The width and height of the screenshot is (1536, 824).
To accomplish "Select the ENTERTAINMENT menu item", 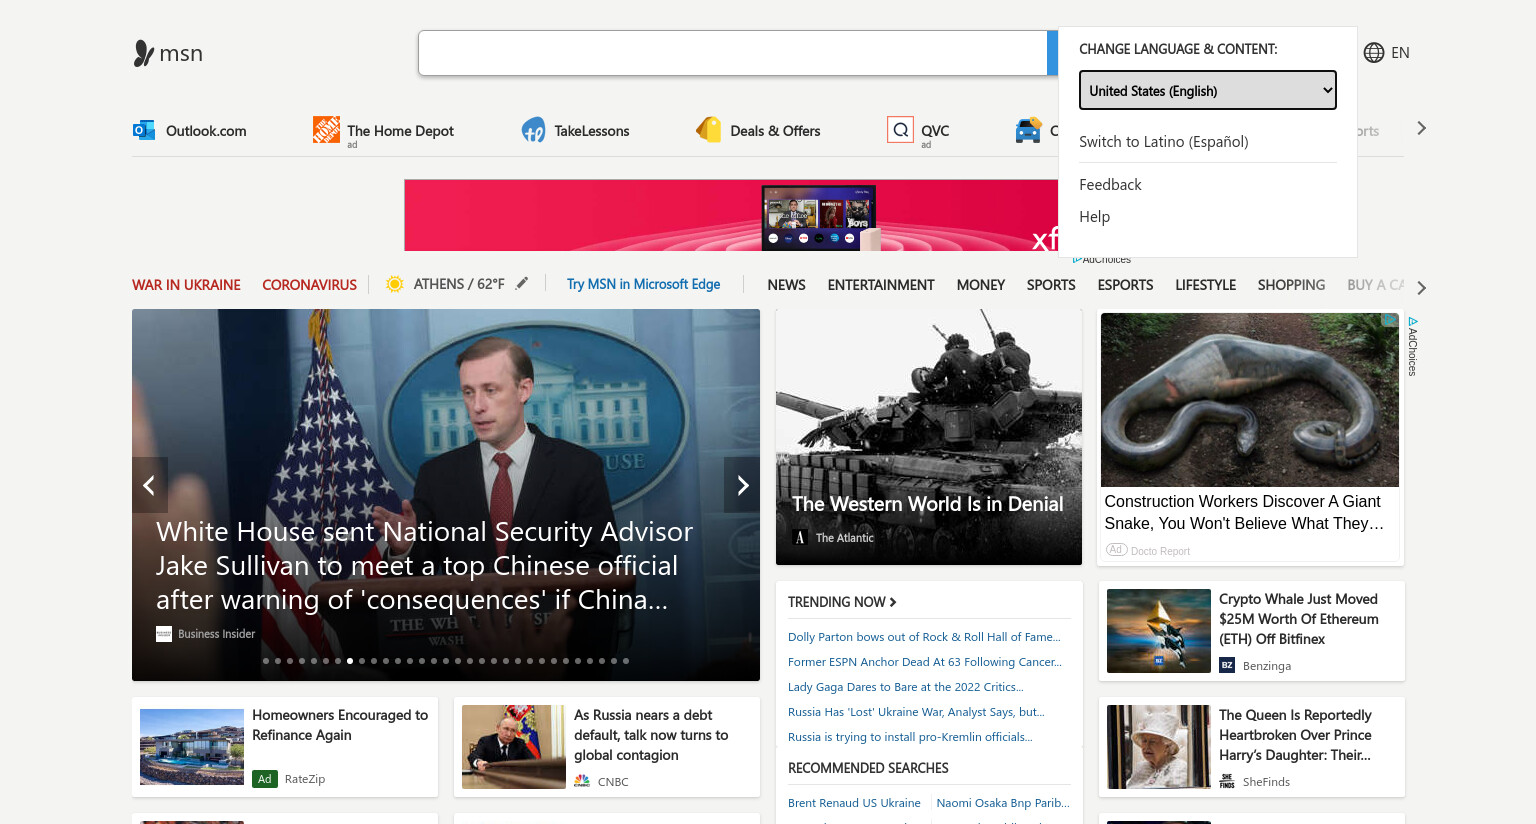I will tap(881, 285).
